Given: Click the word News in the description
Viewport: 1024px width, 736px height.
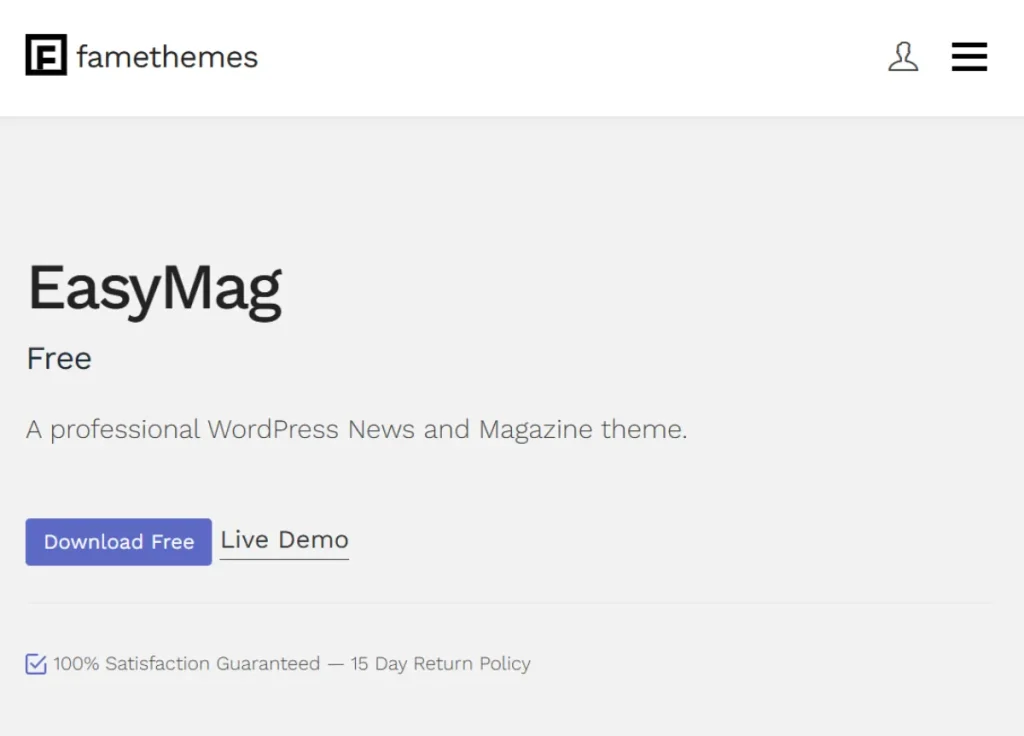Looking at the screenshot, I should (381, 430).
